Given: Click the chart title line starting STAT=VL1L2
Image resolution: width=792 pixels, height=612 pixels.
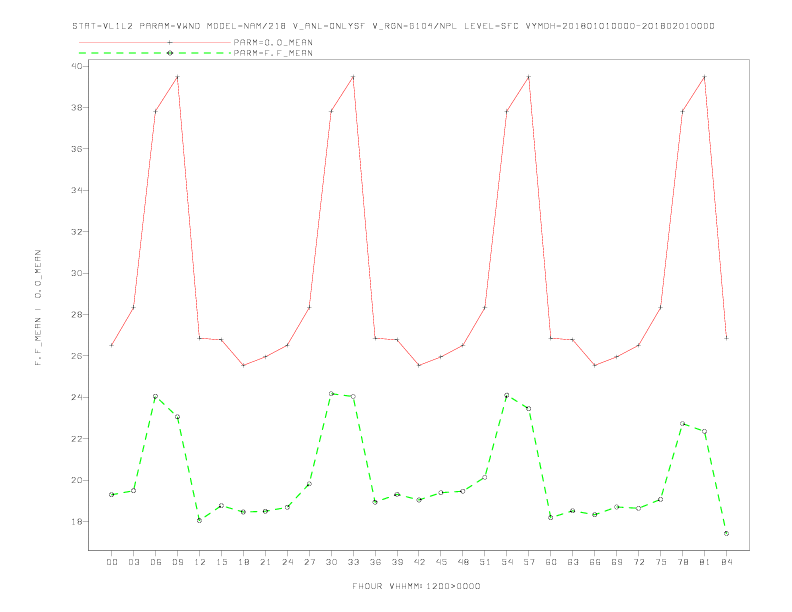Looking at the screenshot, I should [x=393, y=26].
